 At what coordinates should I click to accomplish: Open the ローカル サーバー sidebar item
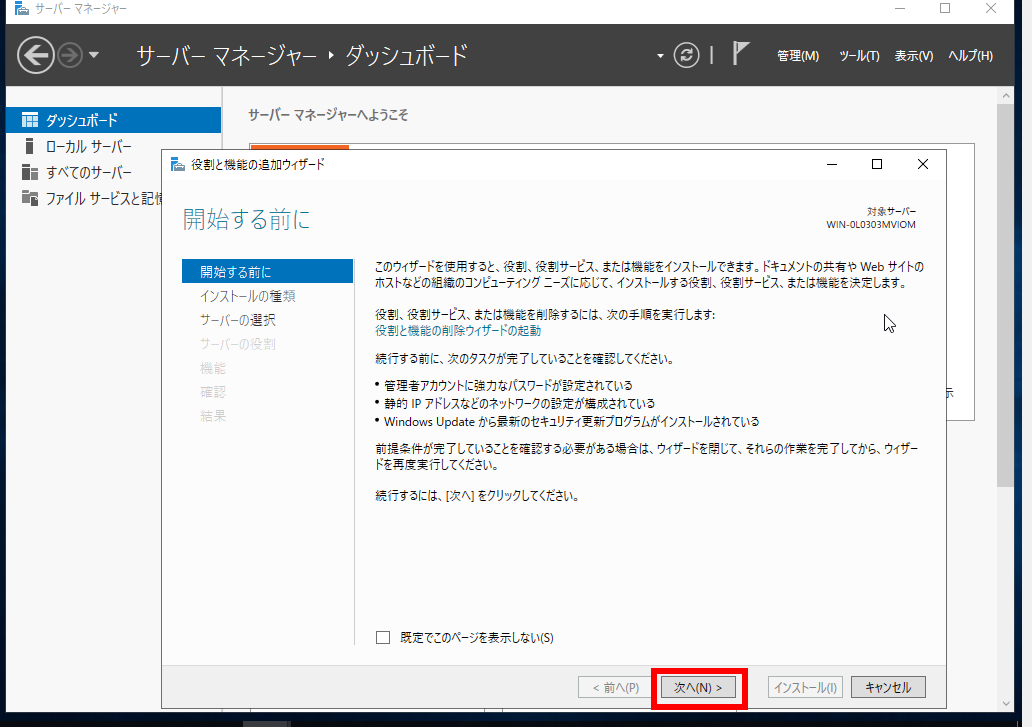tap(88, 146)
